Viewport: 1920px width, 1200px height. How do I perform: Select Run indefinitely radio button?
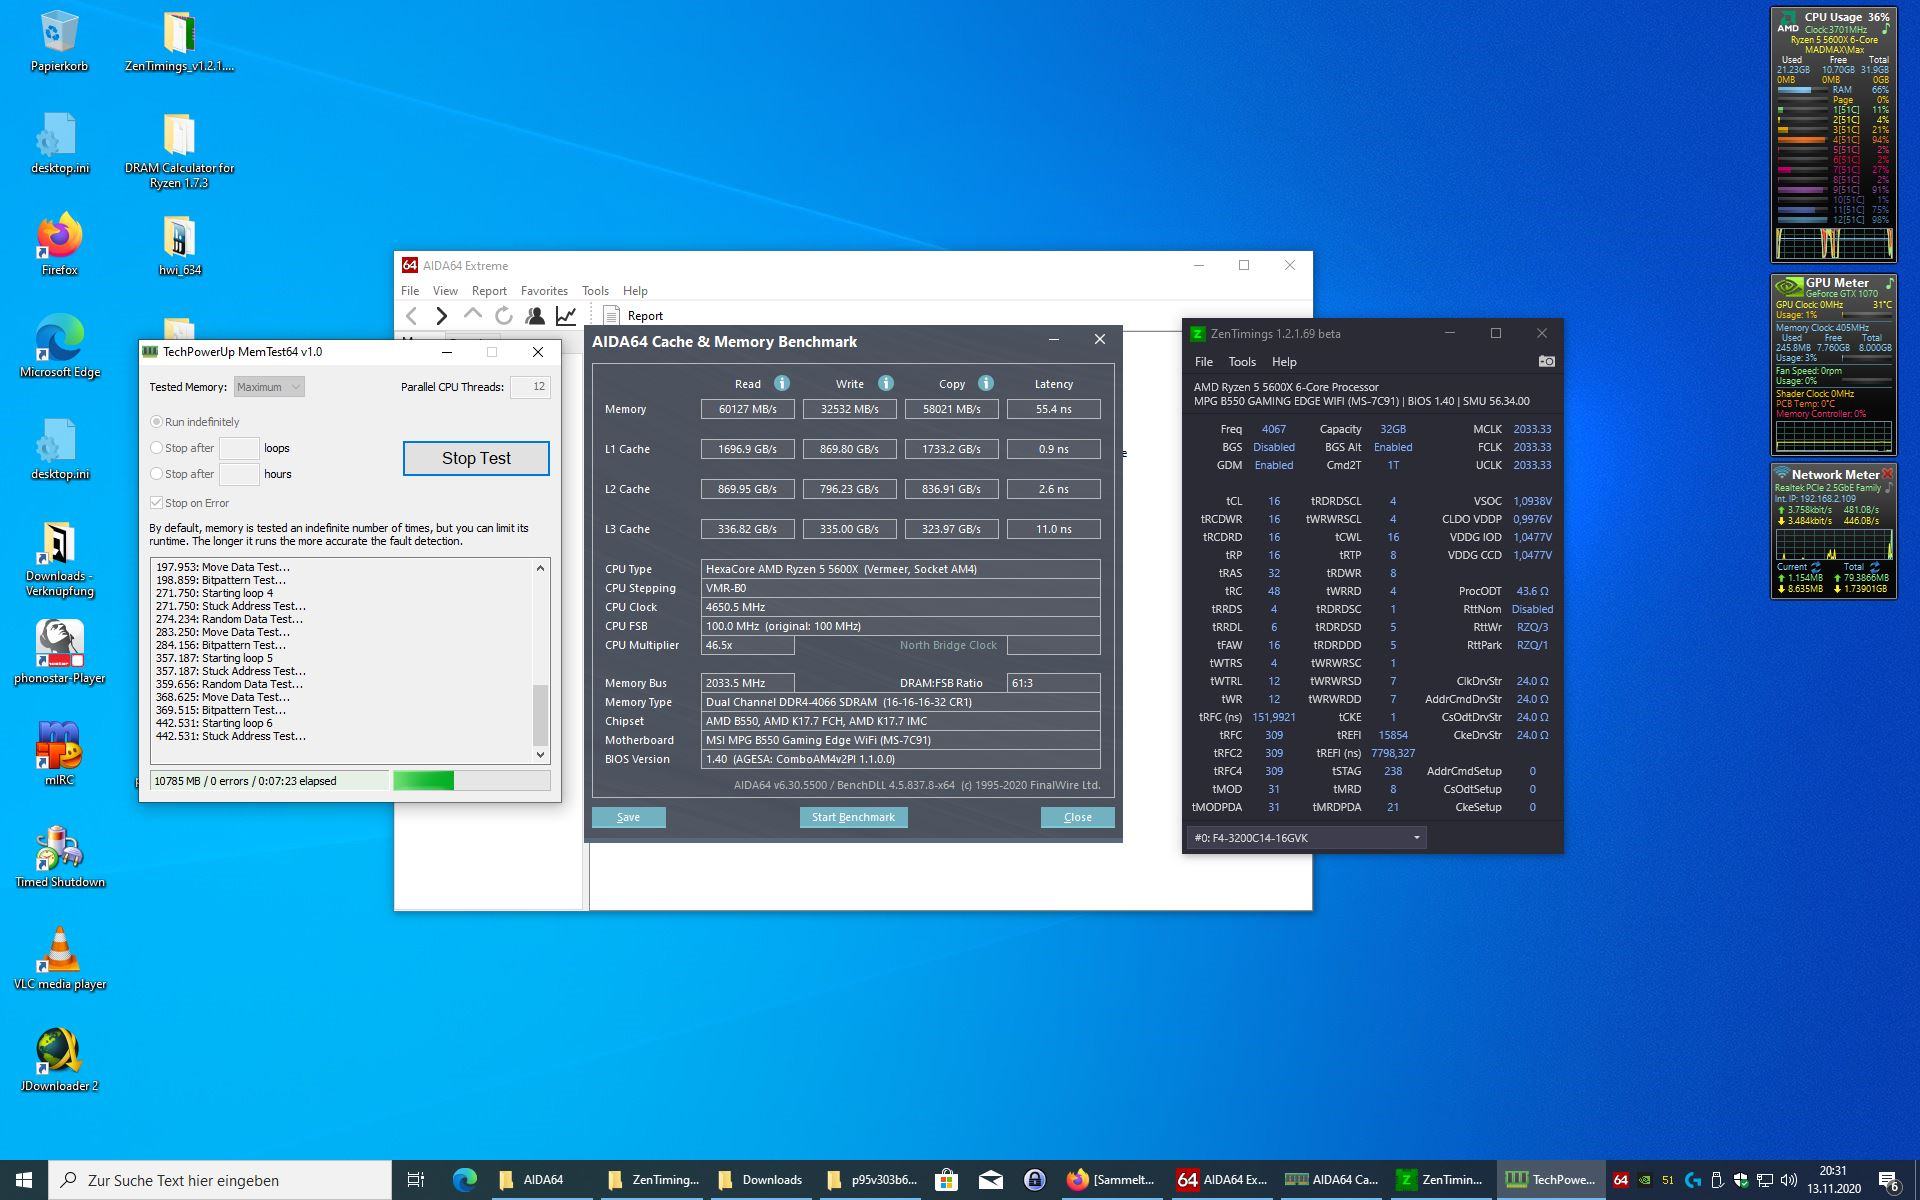click(156, 422)
